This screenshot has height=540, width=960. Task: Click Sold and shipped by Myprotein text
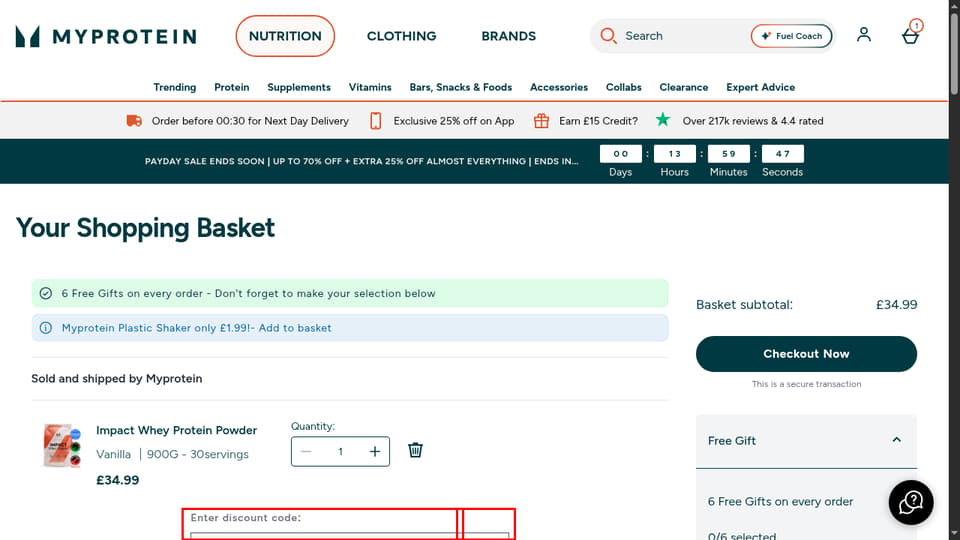[116, 378]
